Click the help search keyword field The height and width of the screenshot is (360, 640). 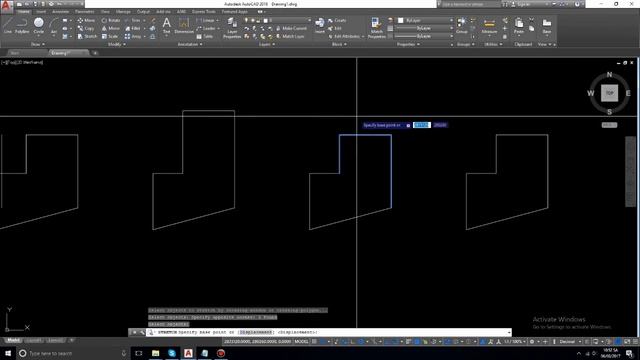[471, 4]
